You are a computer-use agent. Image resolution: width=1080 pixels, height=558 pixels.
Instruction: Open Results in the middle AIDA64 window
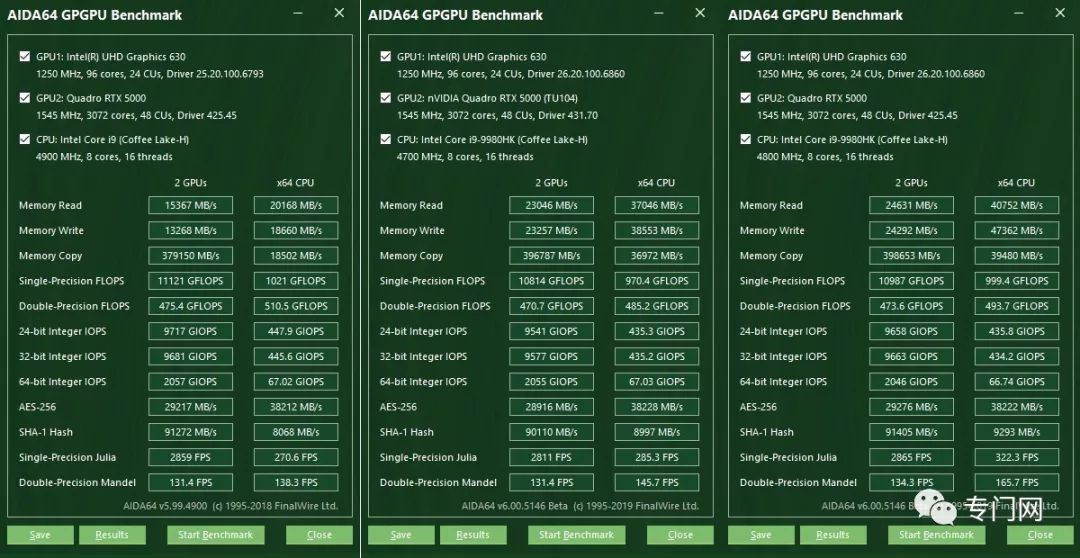[x=473, y=535]
